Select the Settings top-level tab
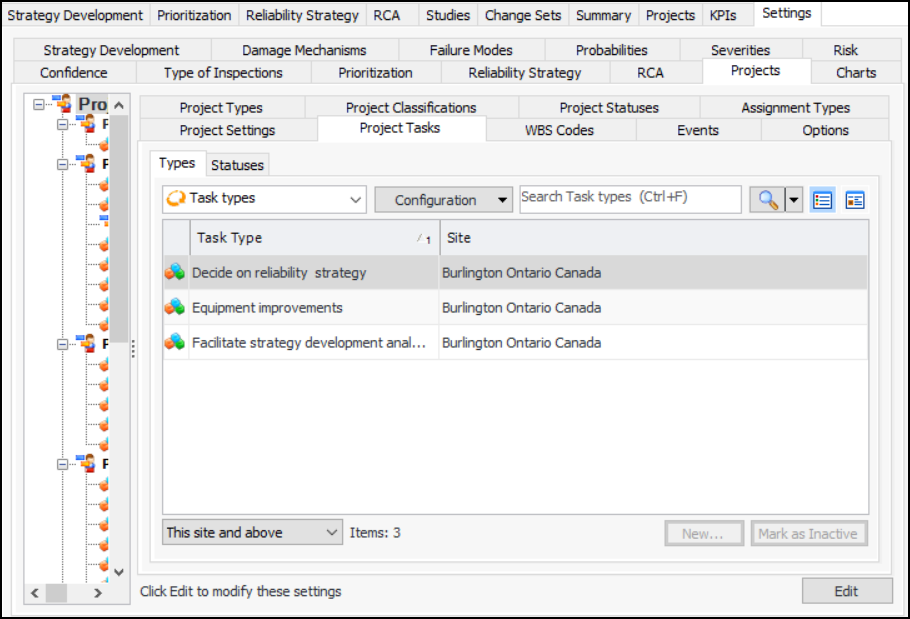 pyautogui.click(x=787, y=13)
